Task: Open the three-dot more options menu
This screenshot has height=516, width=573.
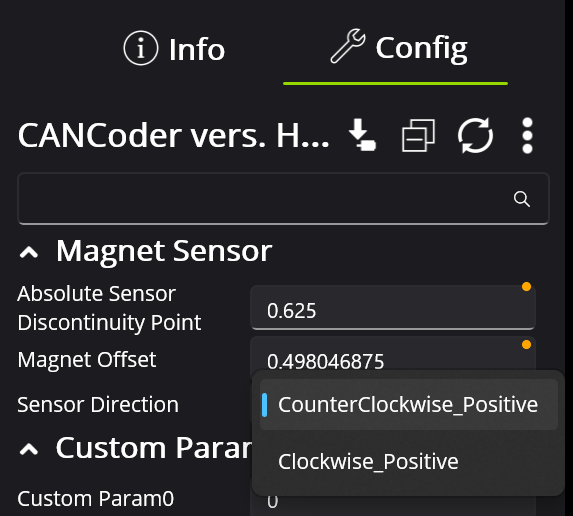Action: pyautogui.click(x=527, y=136)
